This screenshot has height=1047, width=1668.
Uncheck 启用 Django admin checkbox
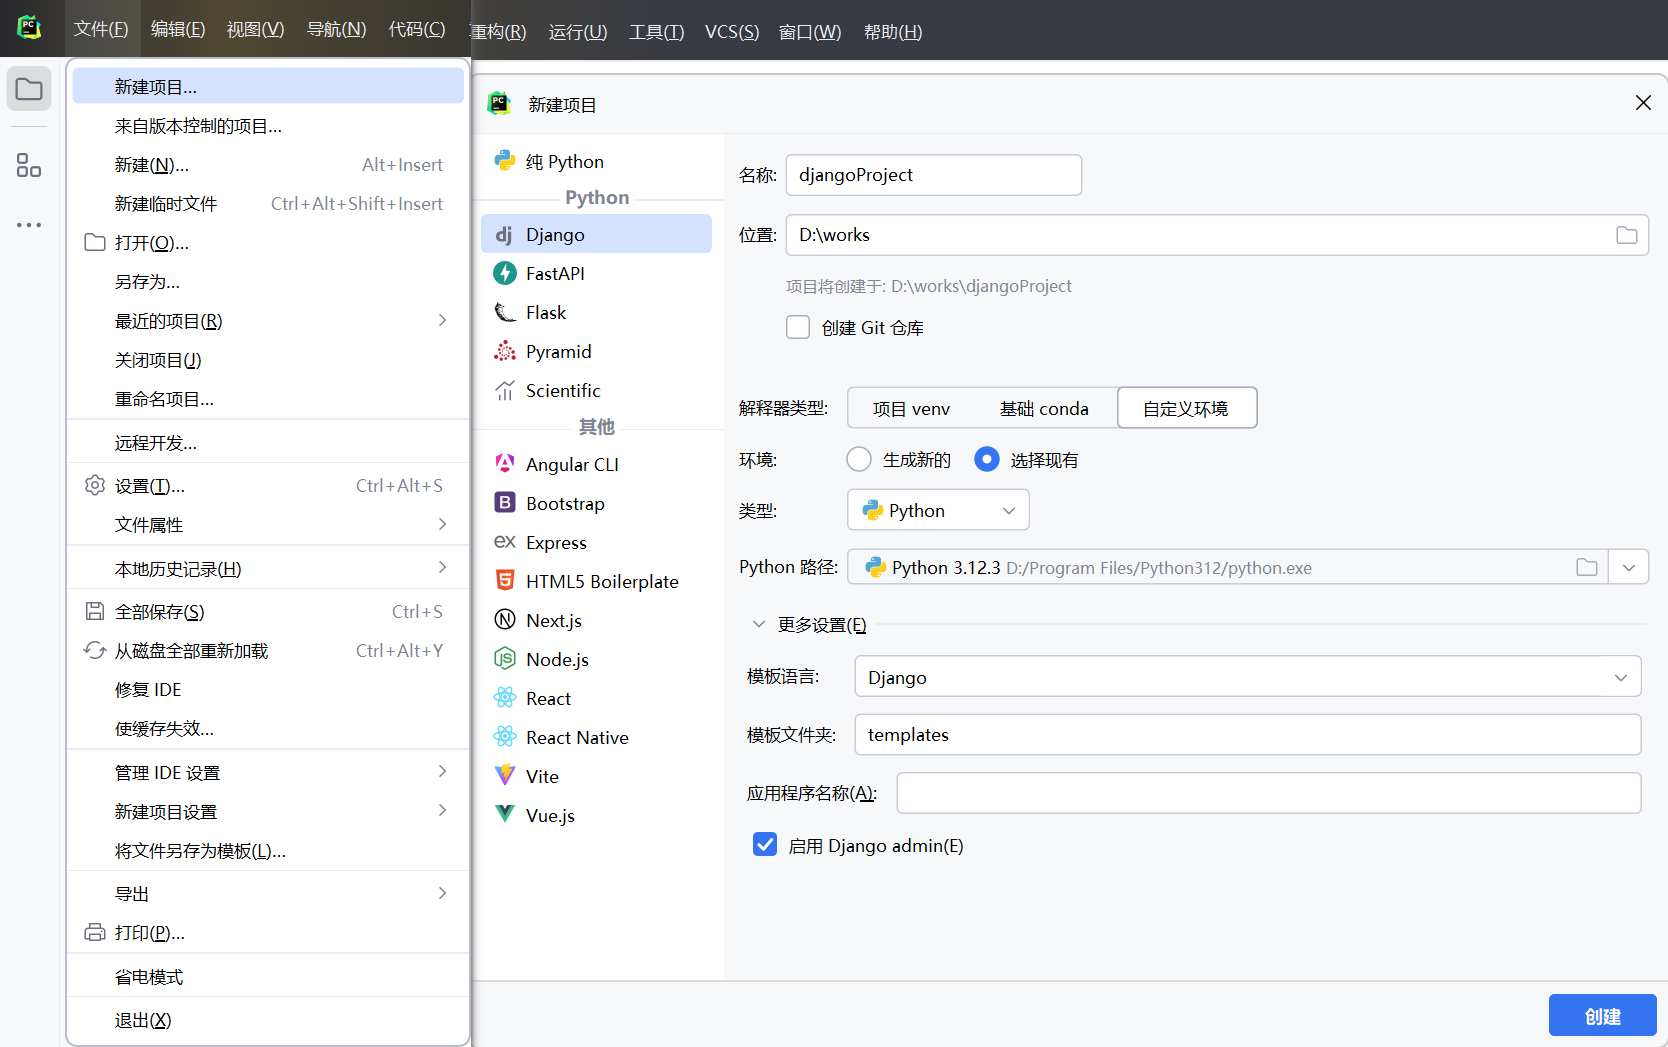765,845
